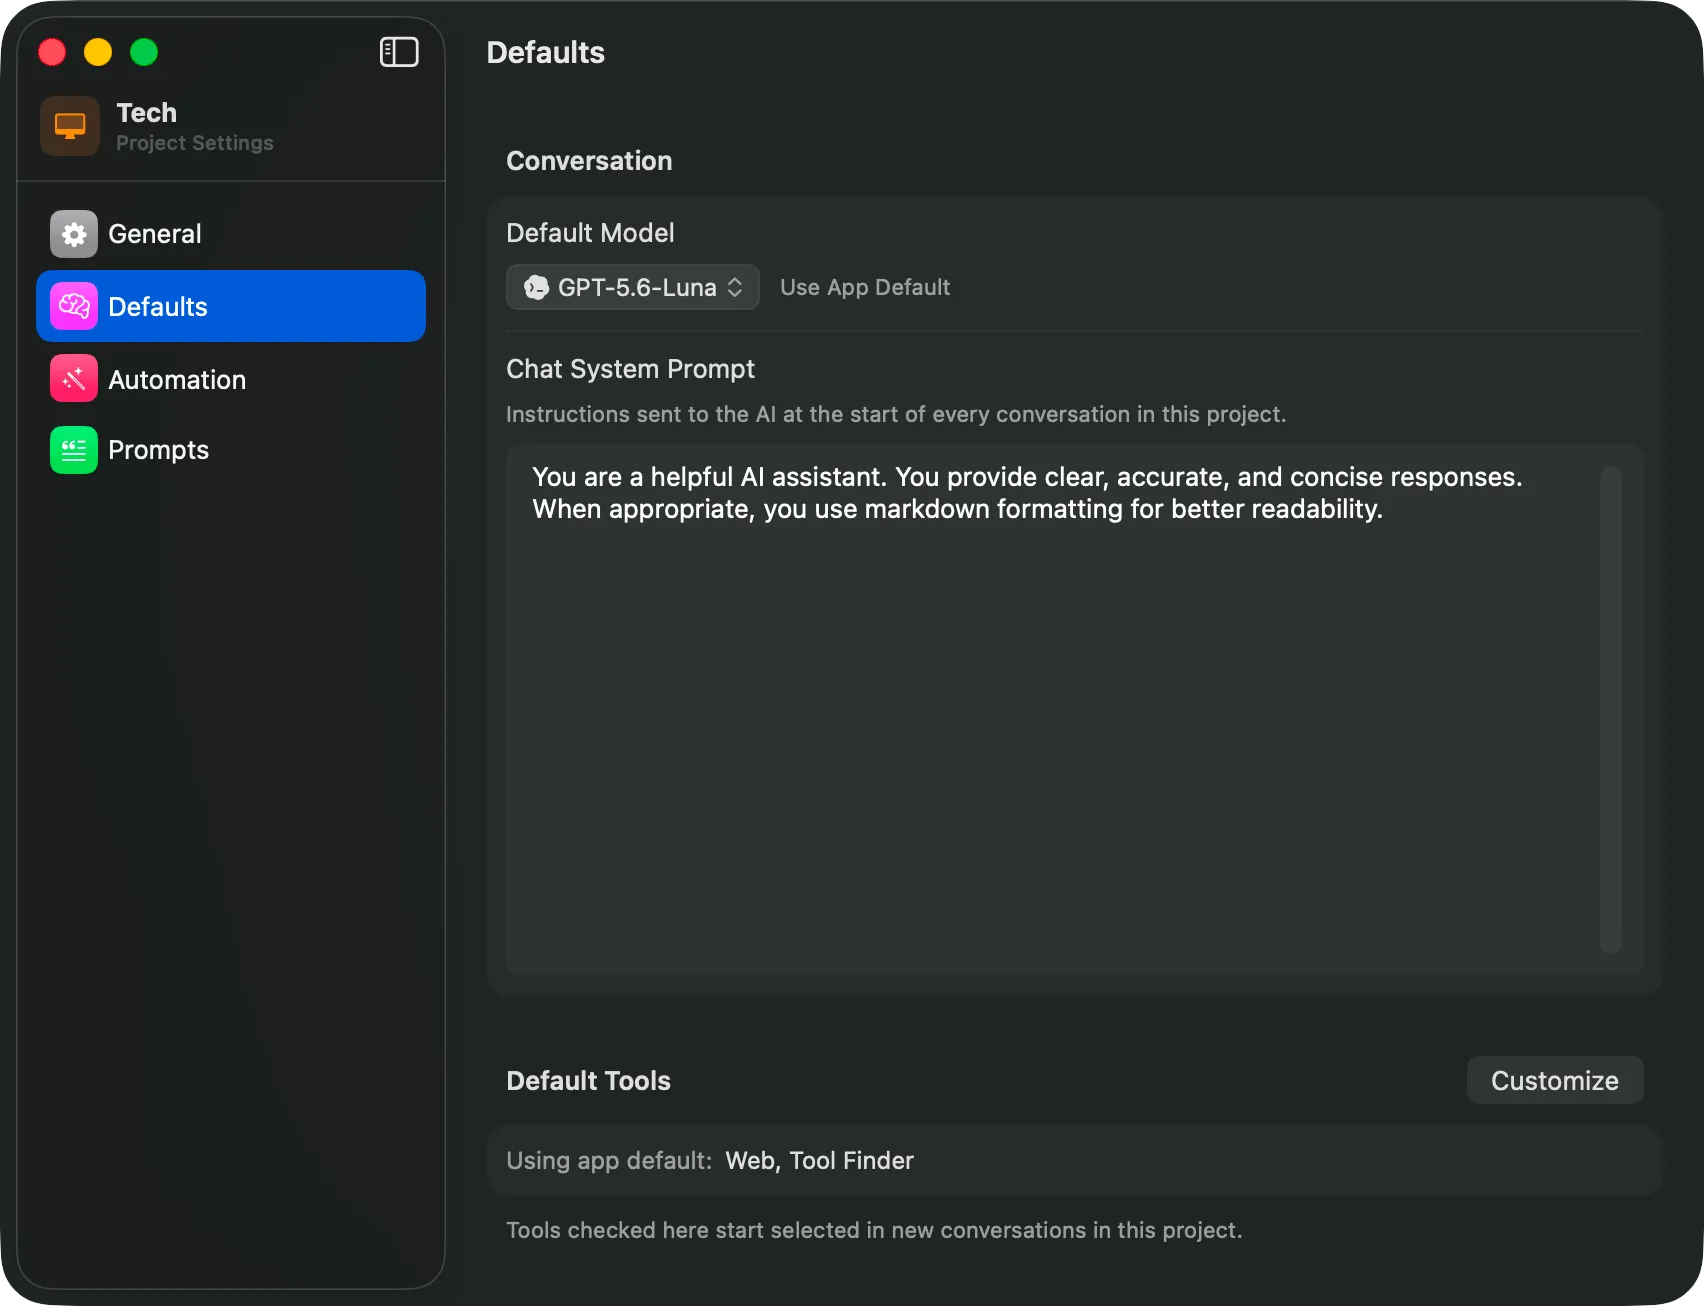Click the Project Settings subtitle
The image size is (1704, 1306).
195,143
